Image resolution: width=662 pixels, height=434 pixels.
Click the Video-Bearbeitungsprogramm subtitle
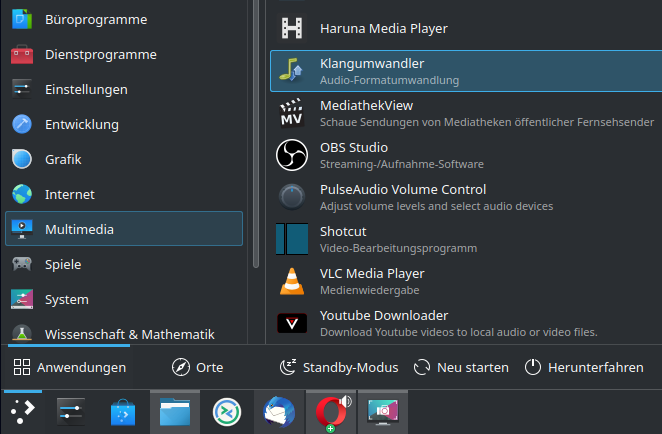pos(399,248)
